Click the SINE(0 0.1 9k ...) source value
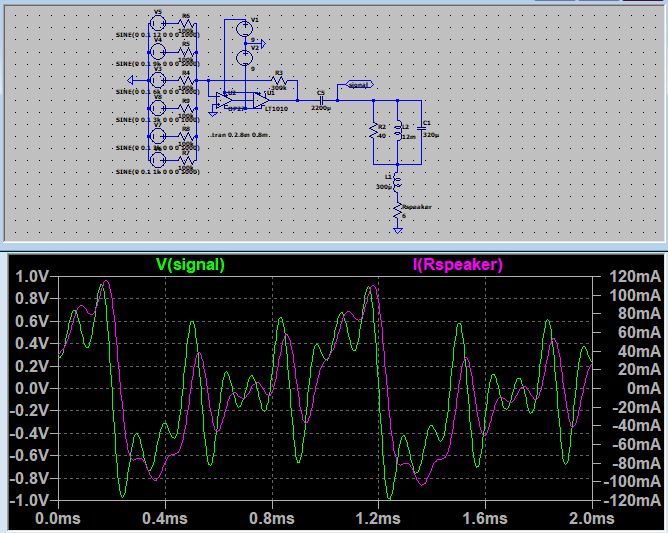 click(158, 63)
